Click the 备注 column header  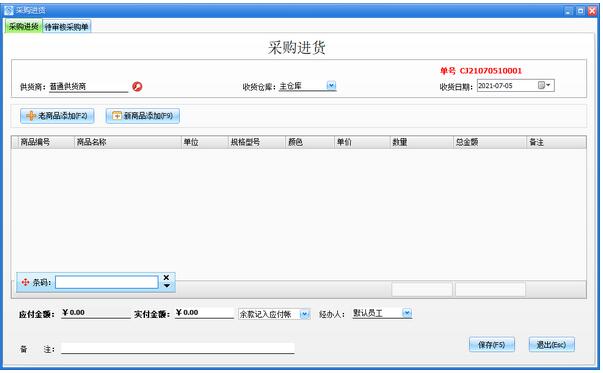point(556,142)
